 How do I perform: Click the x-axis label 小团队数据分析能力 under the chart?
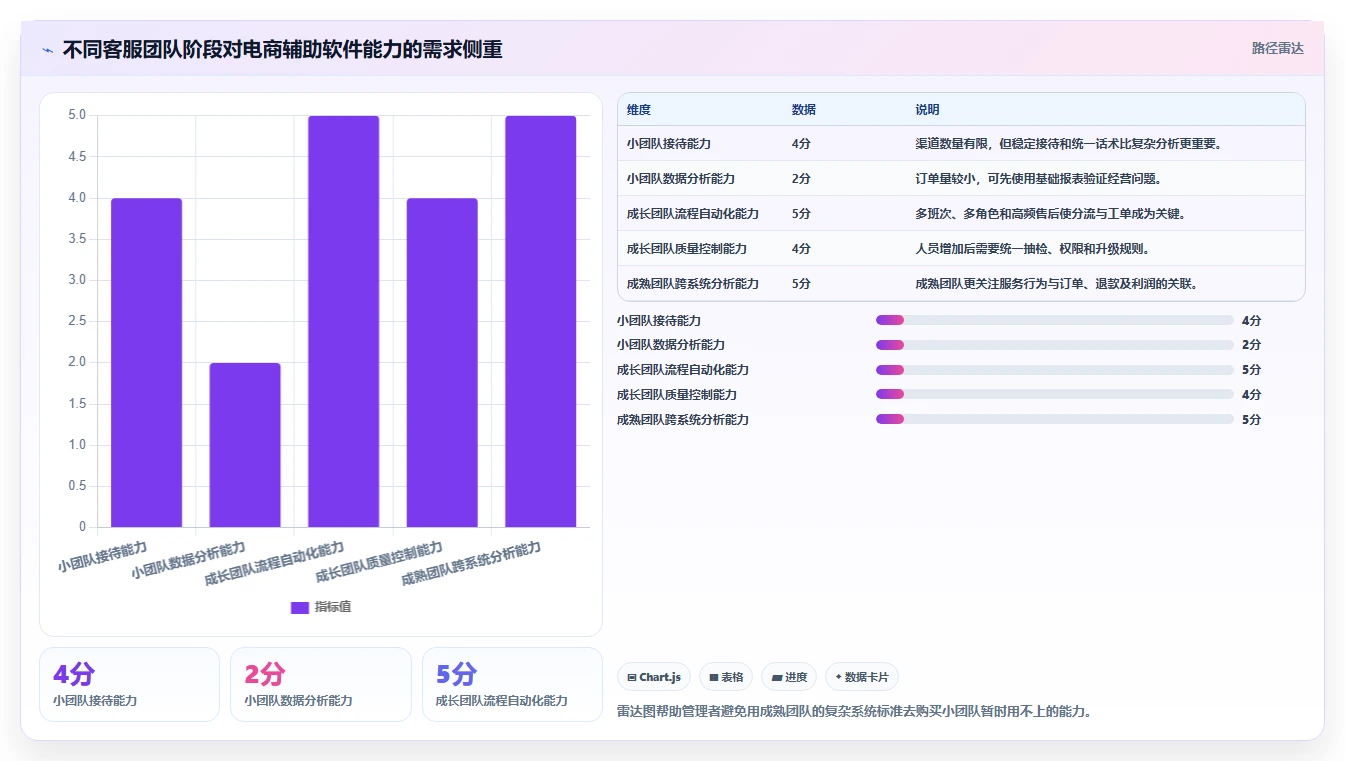(189, 560)
